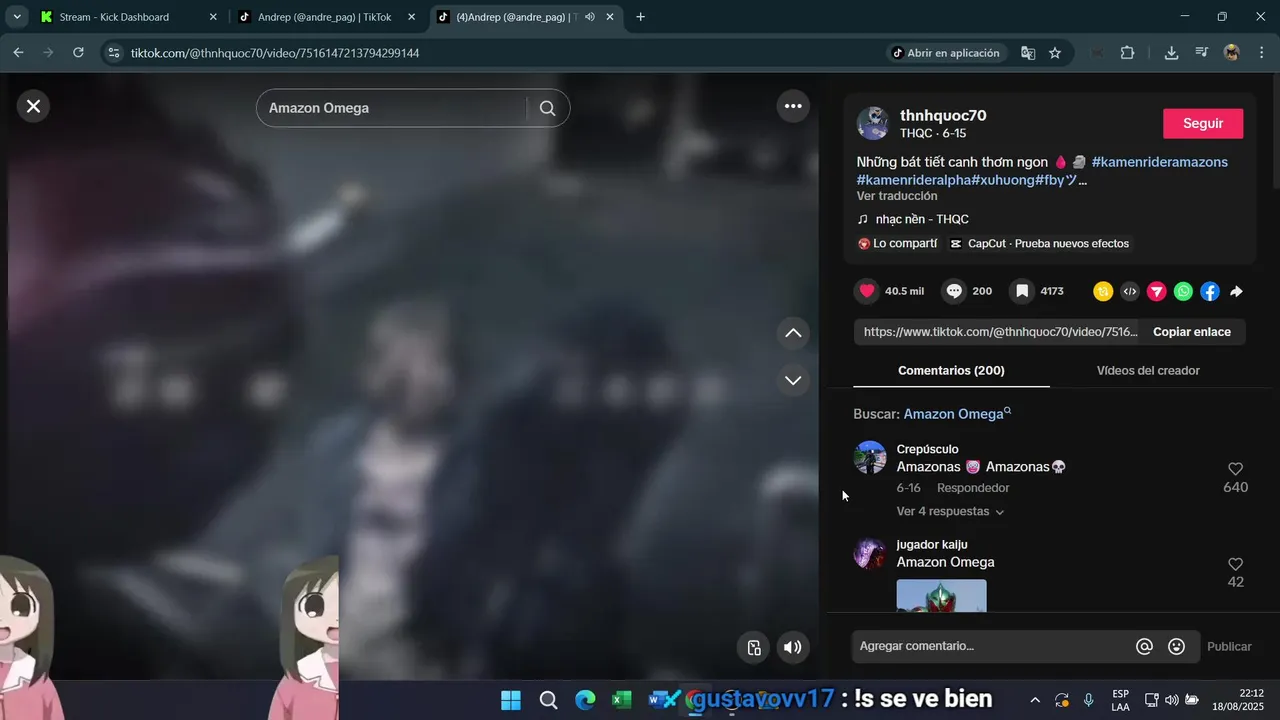Like the Crepúsculo comment heart
Image resolution: width=1280 pixels, height=720 pixels.
pos(1235,469)
